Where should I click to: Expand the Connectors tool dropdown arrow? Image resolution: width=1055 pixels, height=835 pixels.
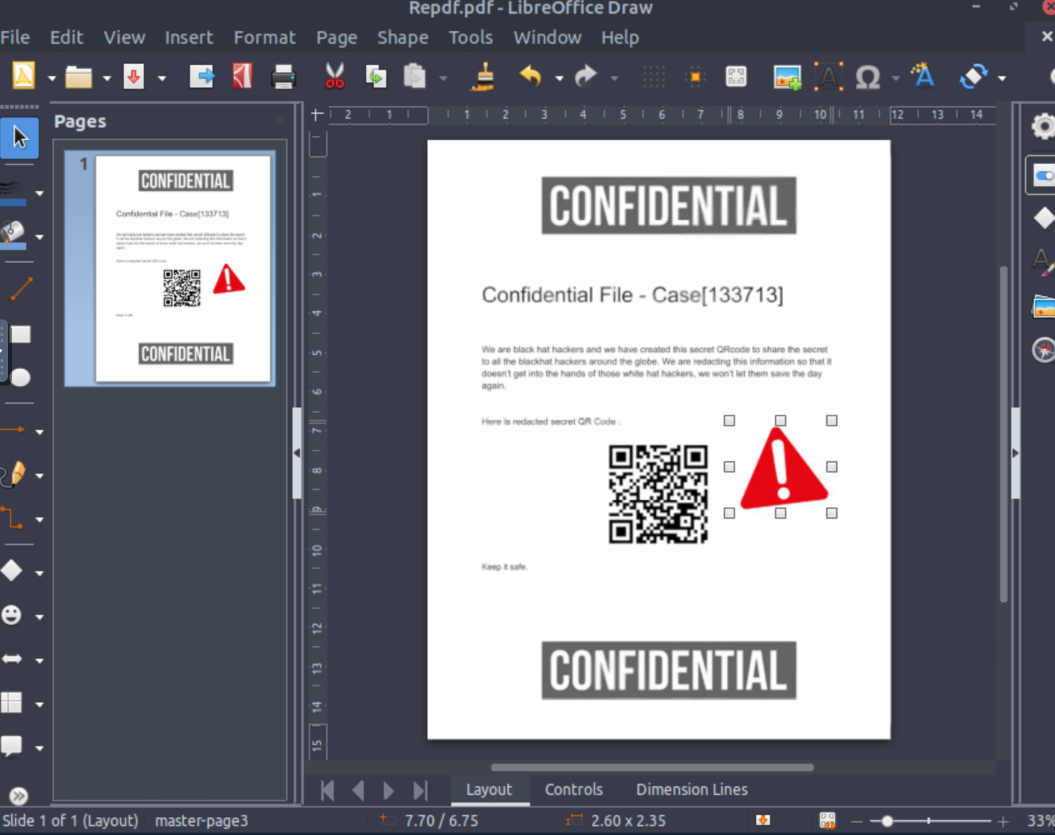coord(40,520)
